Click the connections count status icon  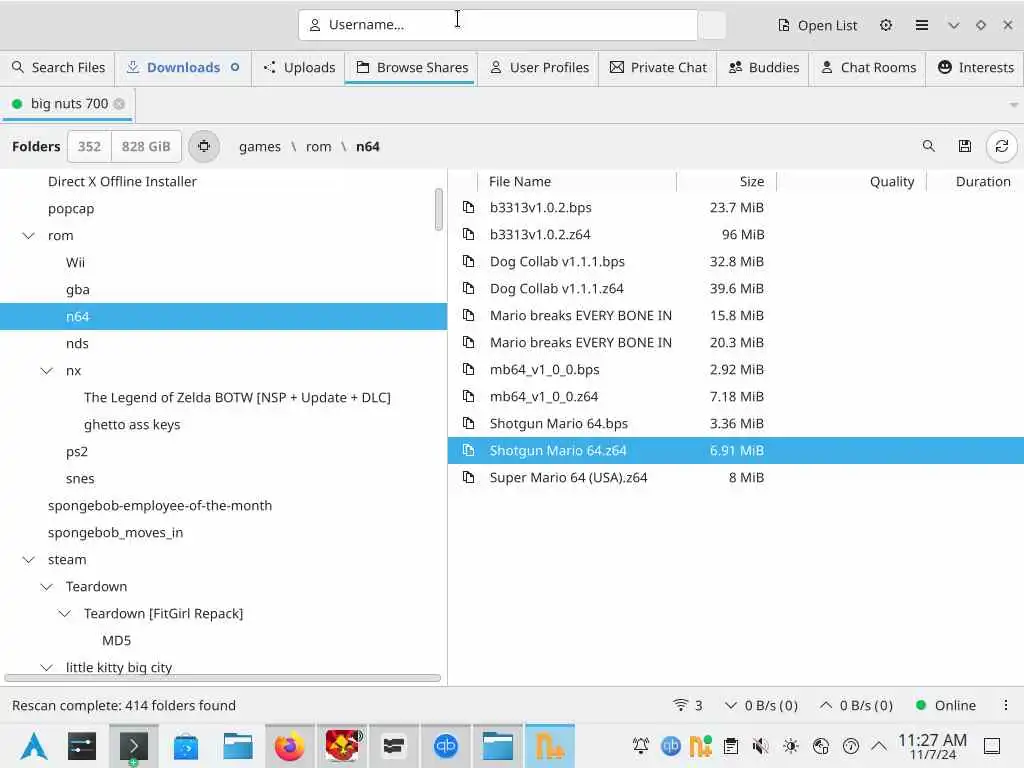[688, 705]
